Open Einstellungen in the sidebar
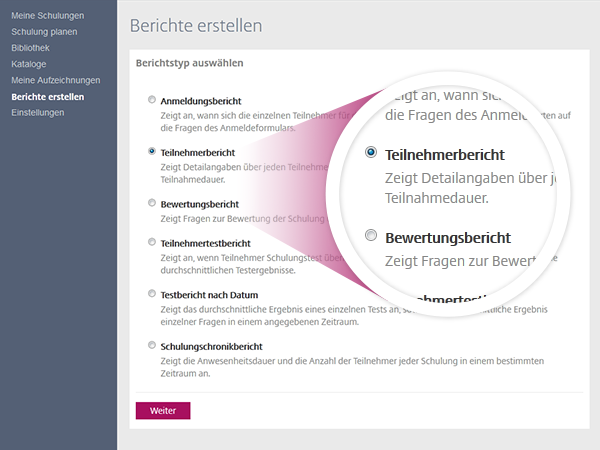Viewport: 600px width, 450px height. (x=38, y=112)
